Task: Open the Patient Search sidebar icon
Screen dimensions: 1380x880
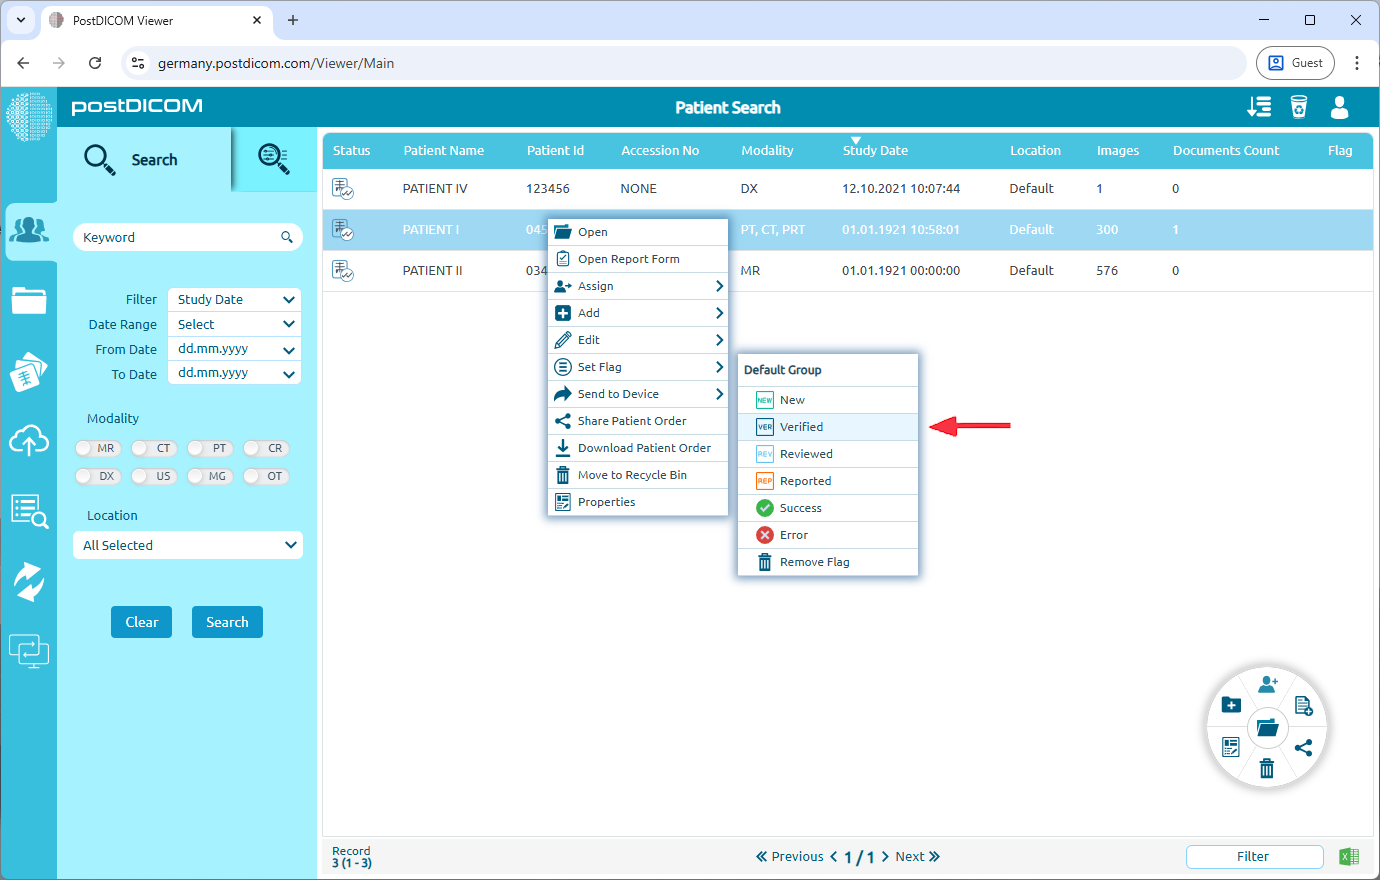Action: [x=30, y=229]
